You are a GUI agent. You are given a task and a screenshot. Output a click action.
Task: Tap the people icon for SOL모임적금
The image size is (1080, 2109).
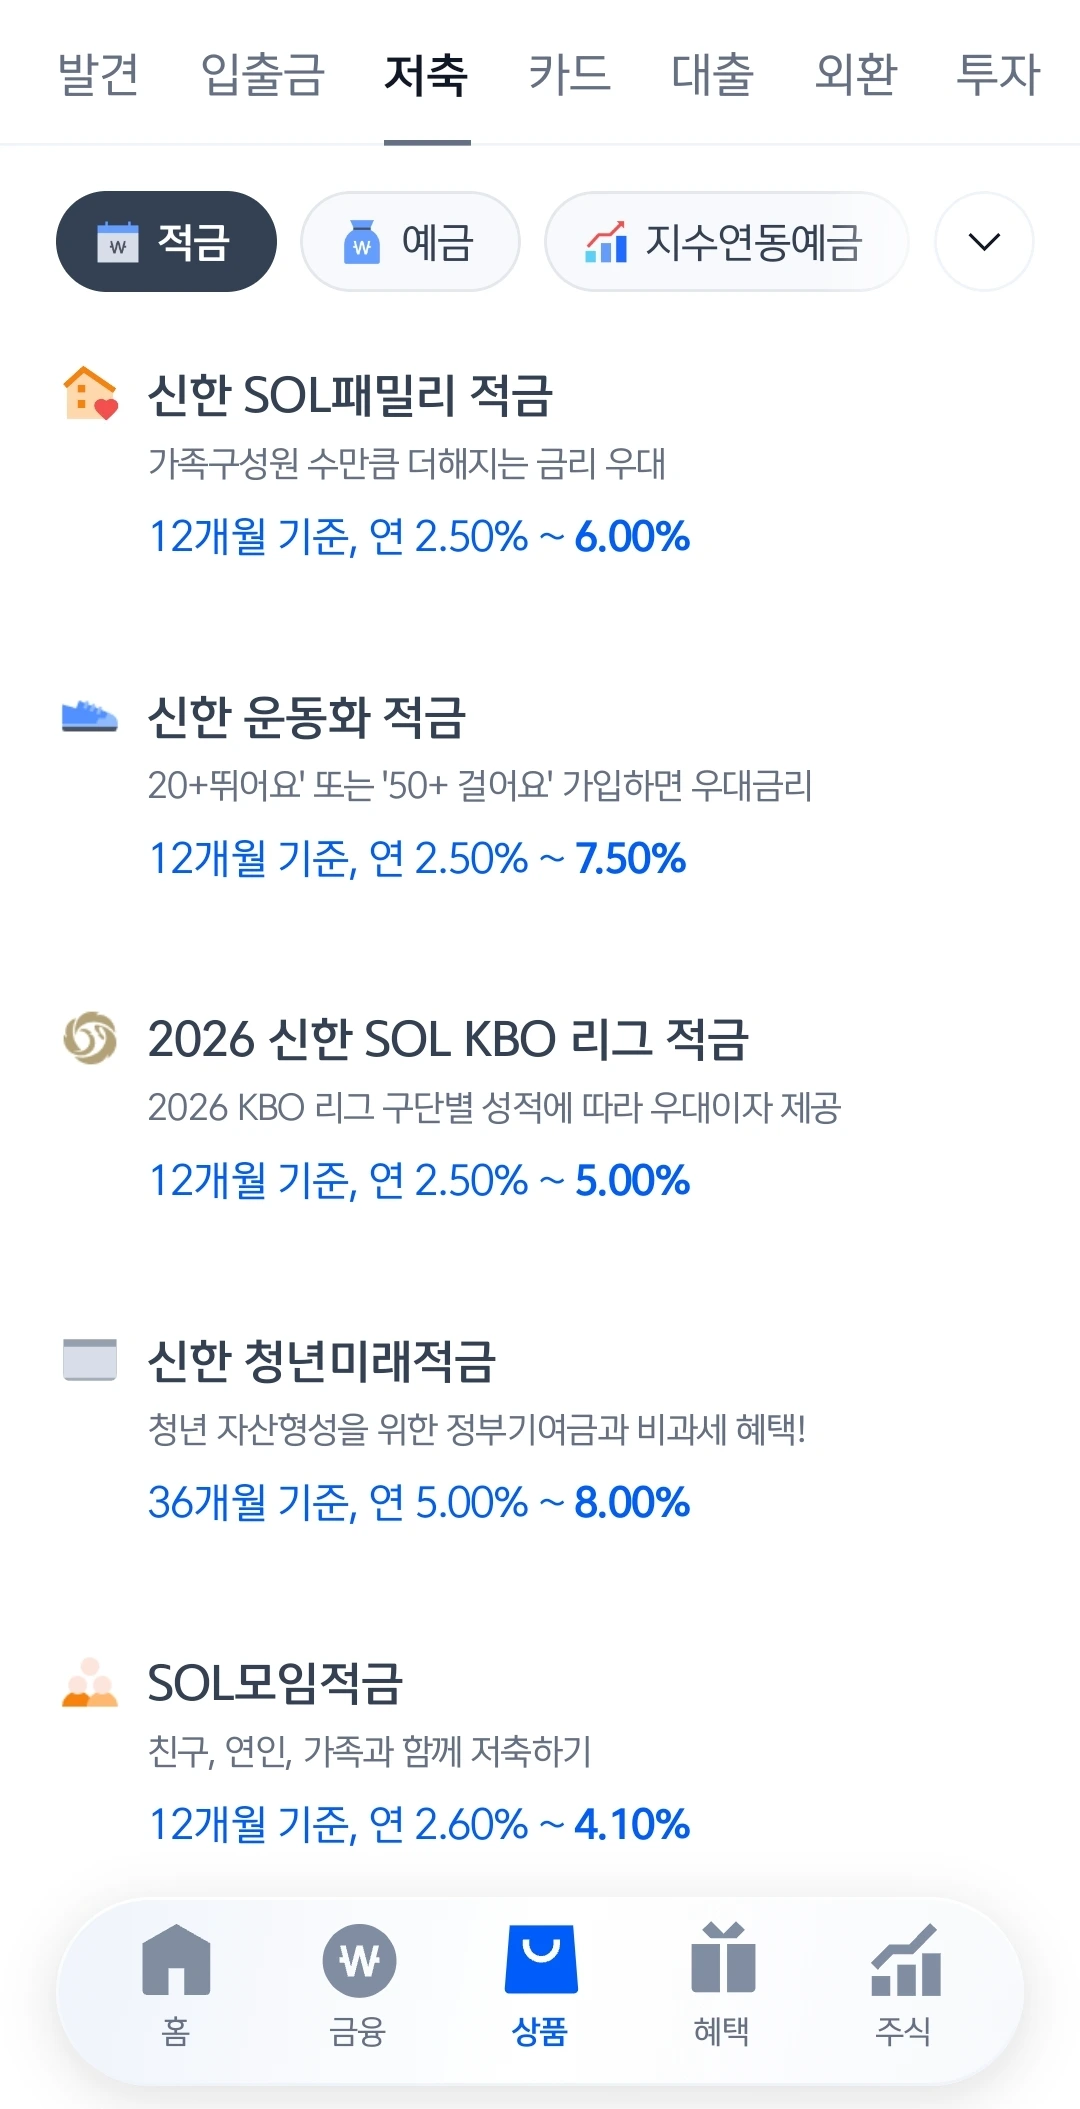click(90, 1682)
